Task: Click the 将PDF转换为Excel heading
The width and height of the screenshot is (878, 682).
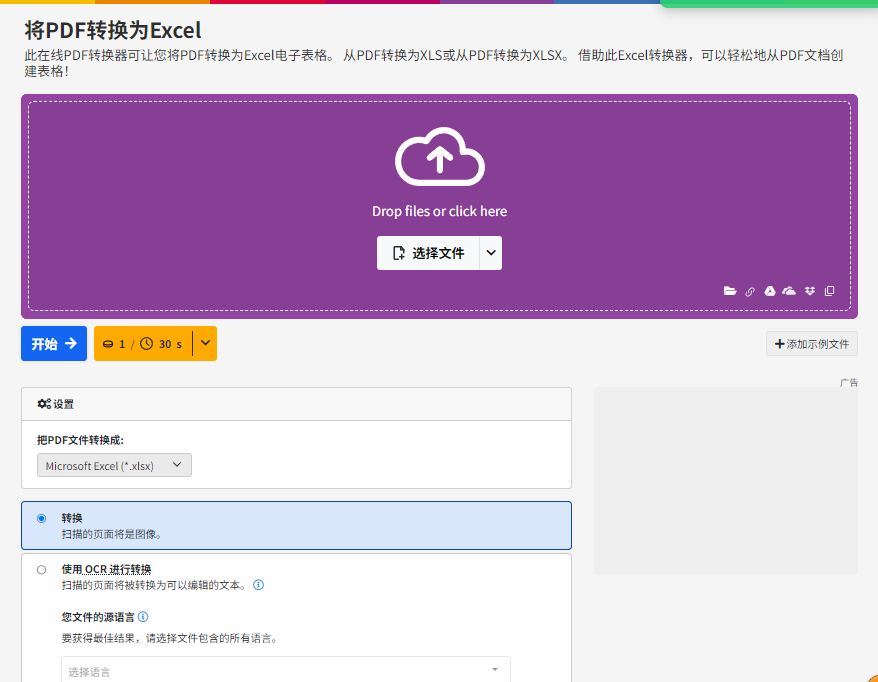Action: point(113,30)
